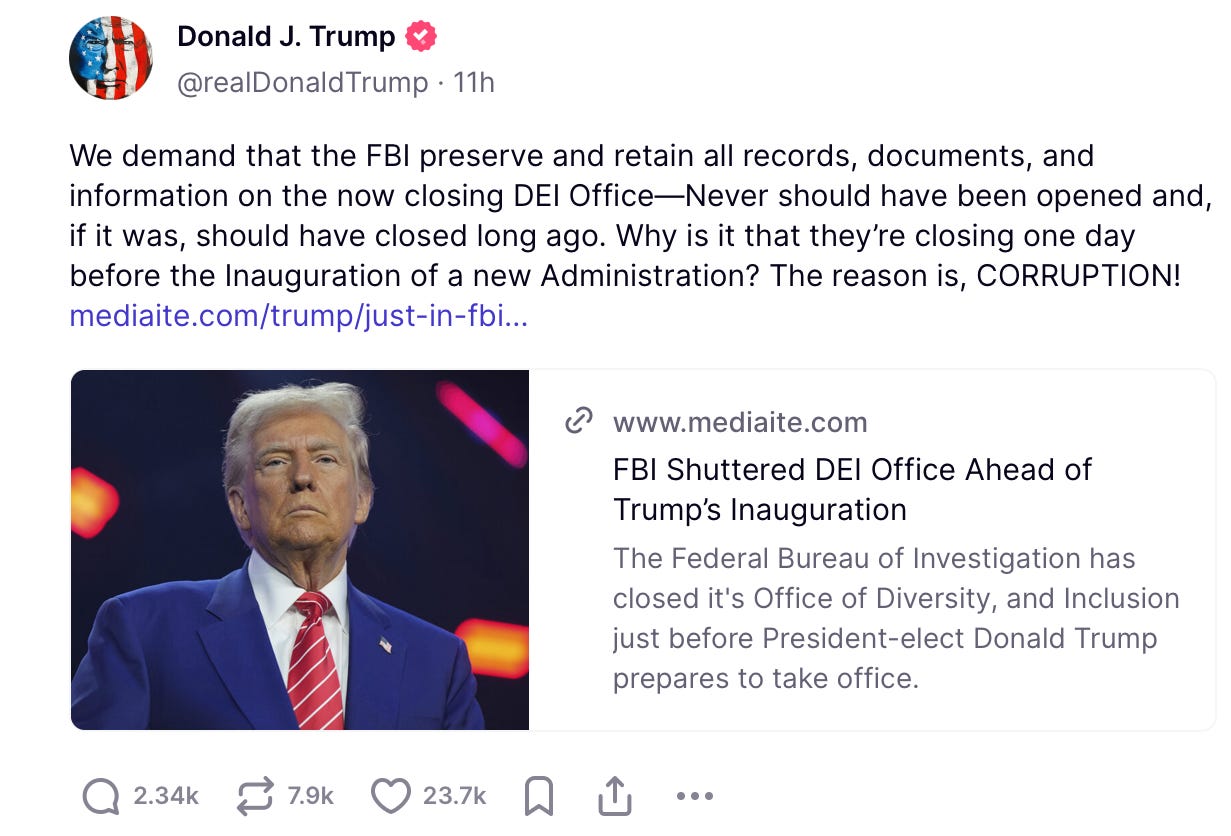Click the chain link icon in preview card

click(x=579, y=421)
